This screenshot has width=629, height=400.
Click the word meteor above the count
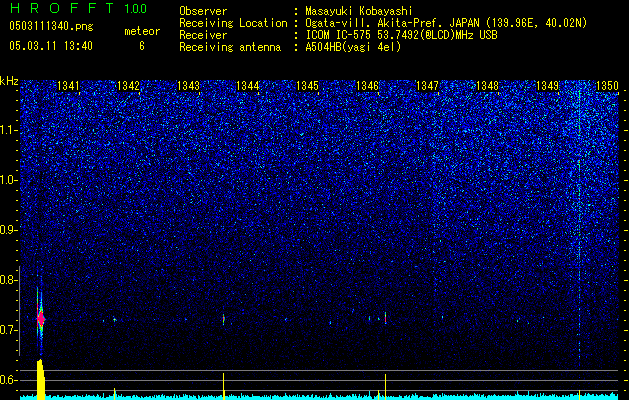coord(142,31)
